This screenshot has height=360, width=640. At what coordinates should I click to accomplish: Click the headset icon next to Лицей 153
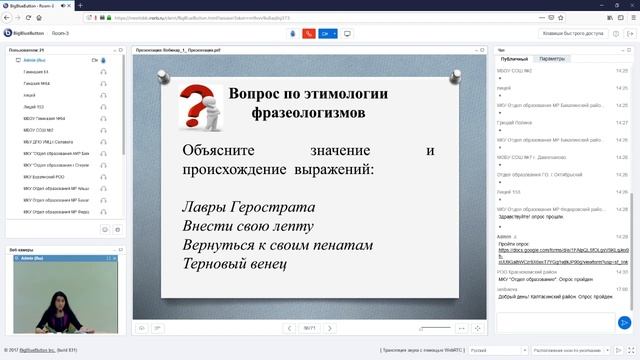[103, 107]
